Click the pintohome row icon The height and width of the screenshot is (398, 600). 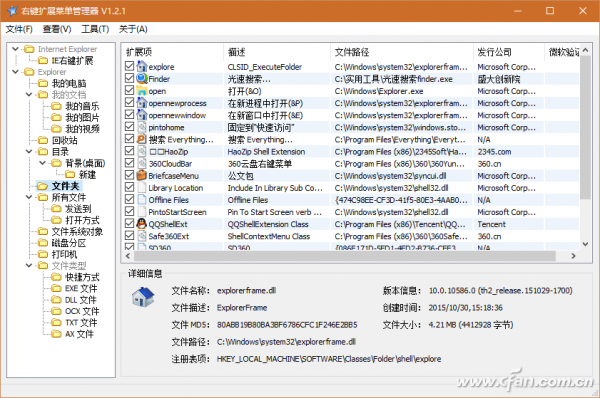(142, 127)
